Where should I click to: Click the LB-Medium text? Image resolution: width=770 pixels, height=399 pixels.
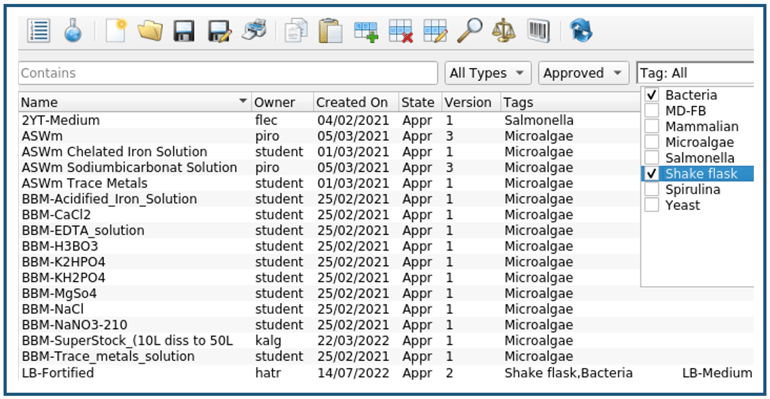(x=717, y=372)
